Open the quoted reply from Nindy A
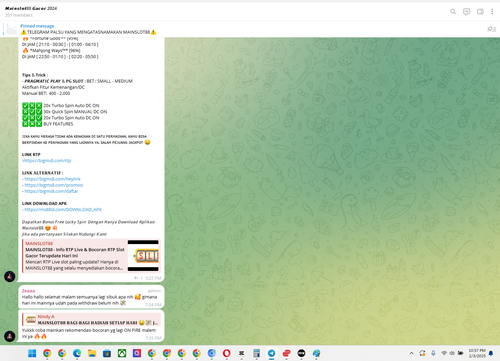 click(x=91, y=320)
